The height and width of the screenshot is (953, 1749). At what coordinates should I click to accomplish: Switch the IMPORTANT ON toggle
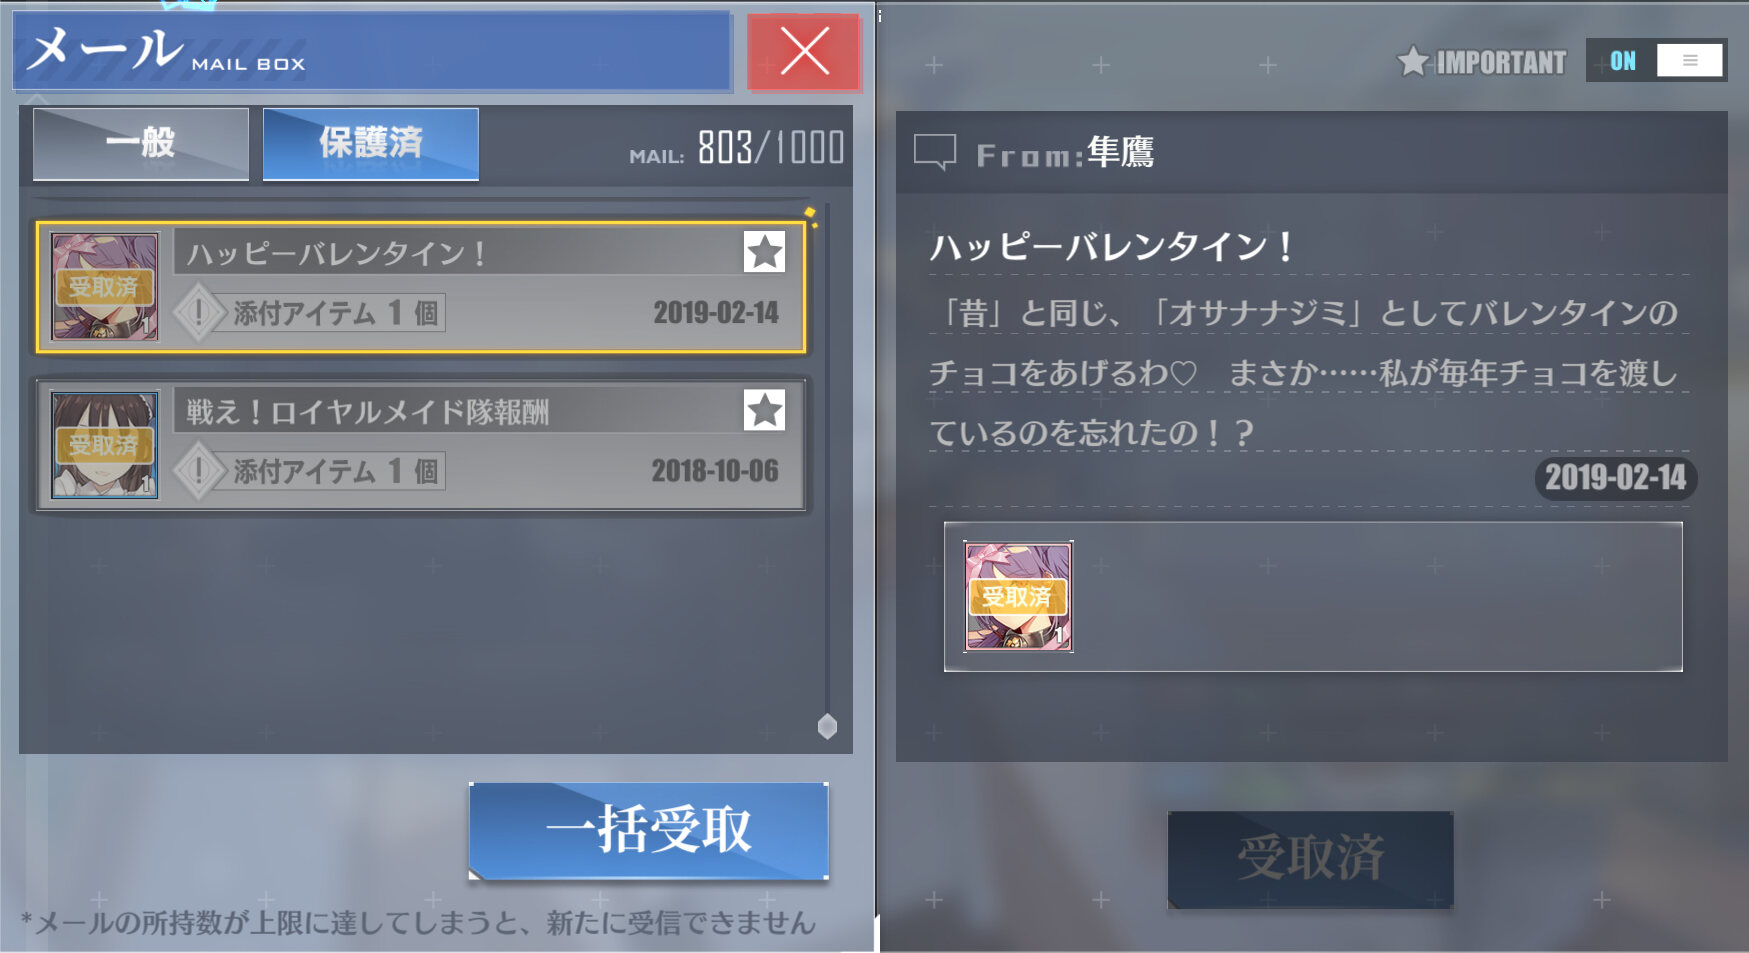pyautogui.click(x=1656, y=61)
